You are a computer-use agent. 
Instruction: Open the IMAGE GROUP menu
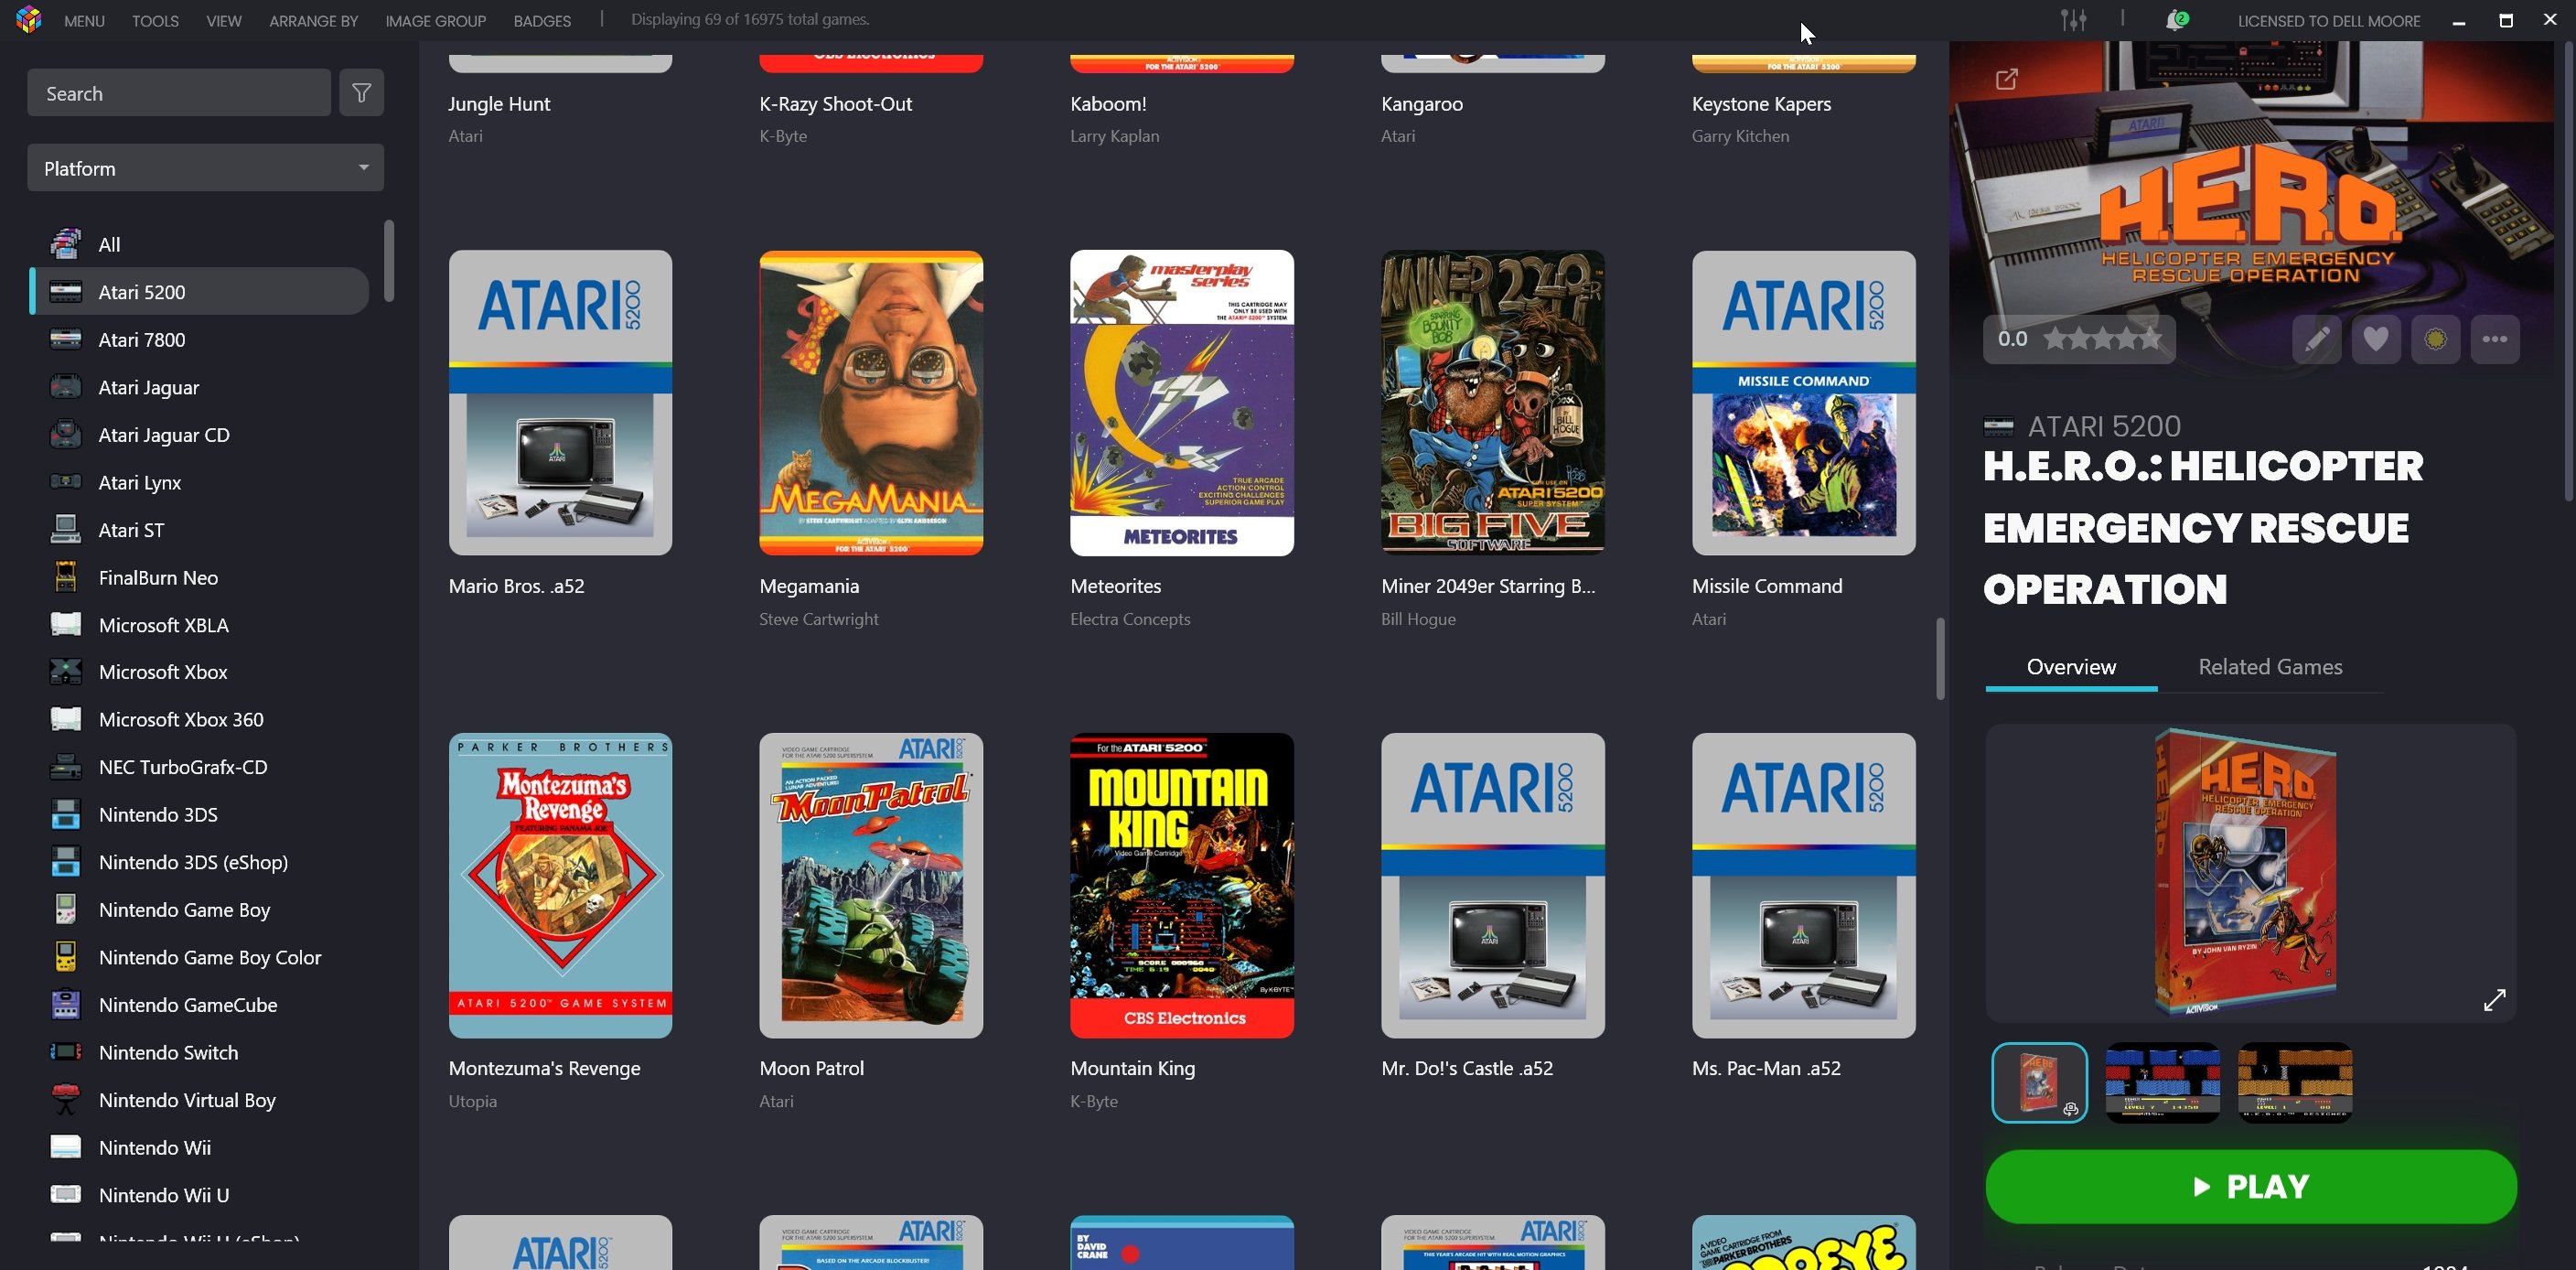click(435, 20)
